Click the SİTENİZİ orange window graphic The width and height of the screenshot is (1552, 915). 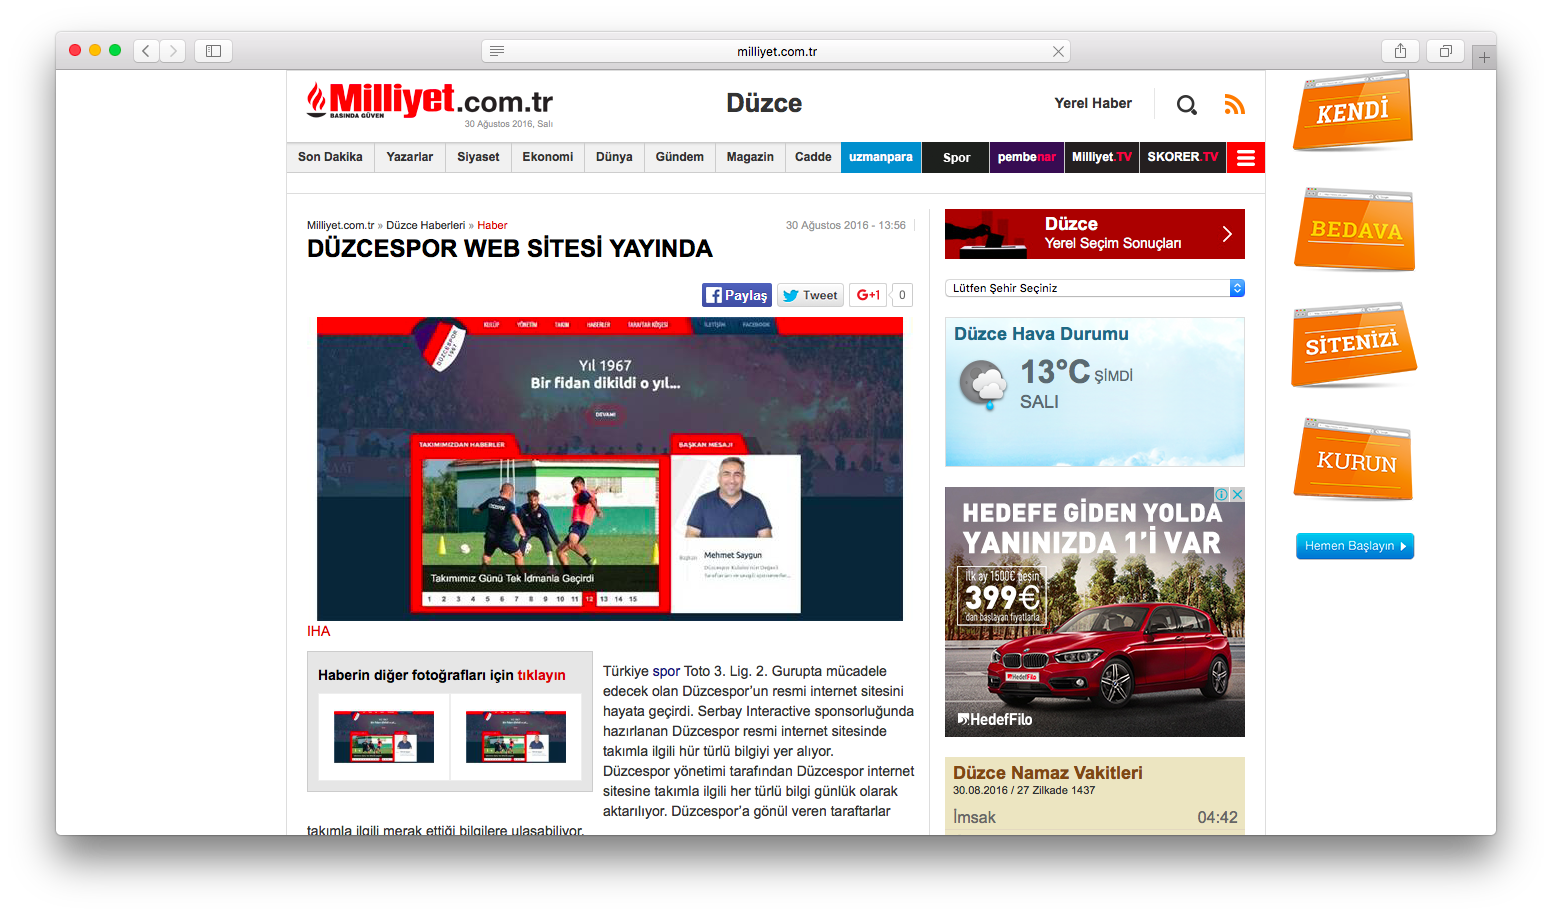[x=1353, y=345]
